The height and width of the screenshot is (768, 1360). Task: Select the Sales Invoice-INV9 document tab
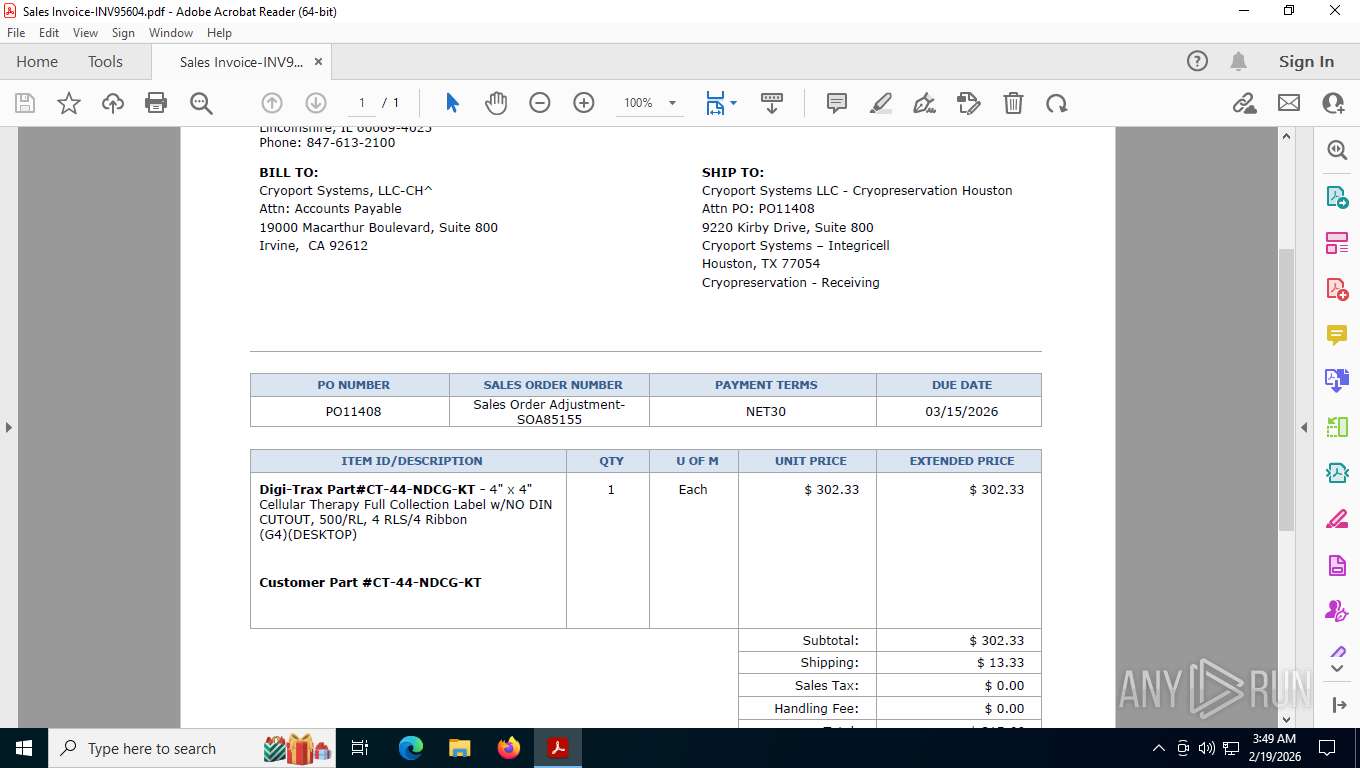pos(241,62)
